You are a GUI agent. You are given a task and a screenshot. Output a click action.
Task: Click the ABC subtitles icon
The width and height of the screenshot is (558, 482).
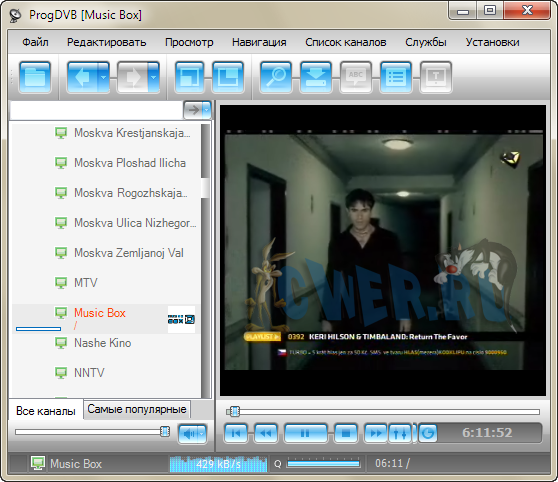pos(356,77)
